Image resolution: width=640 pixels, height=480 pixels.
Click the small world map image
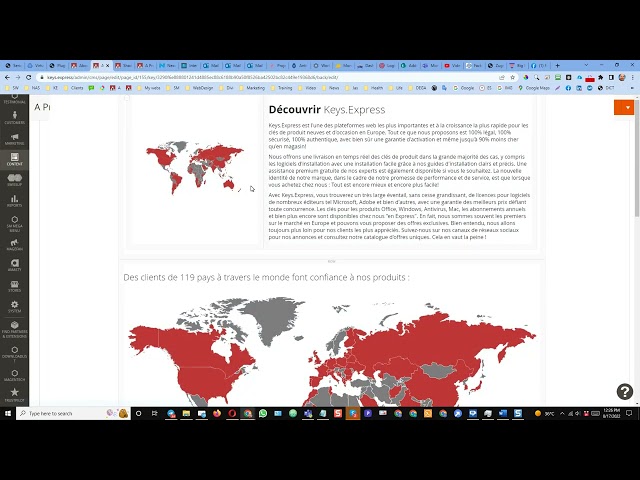click(195, 167)
